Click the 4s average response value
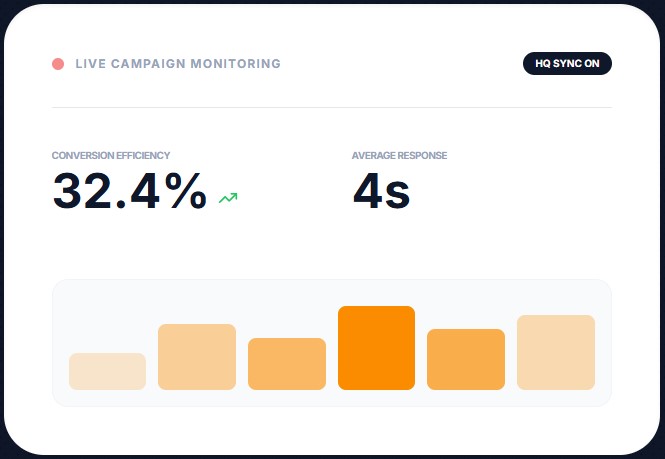665x459 pixels. (381, 190)
